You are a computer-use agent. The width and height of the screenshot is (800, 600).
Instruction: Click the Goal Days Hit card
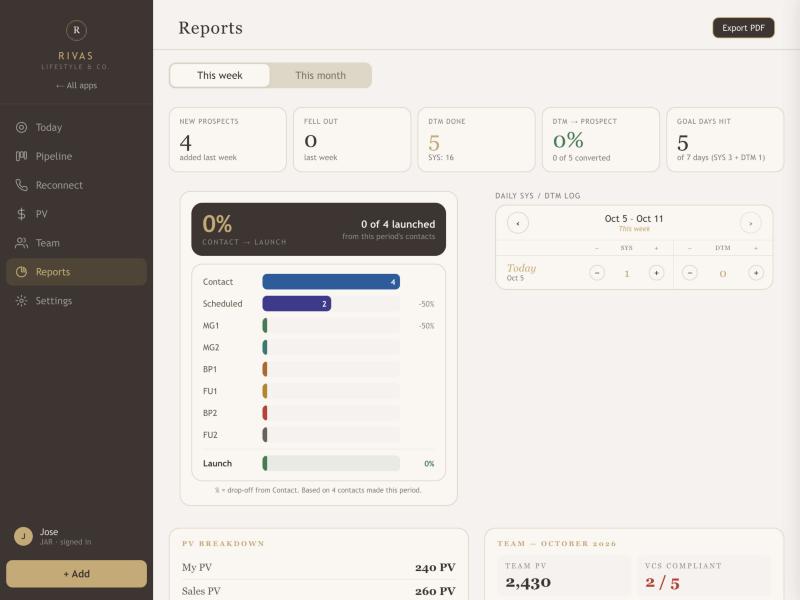coord(725,139)
